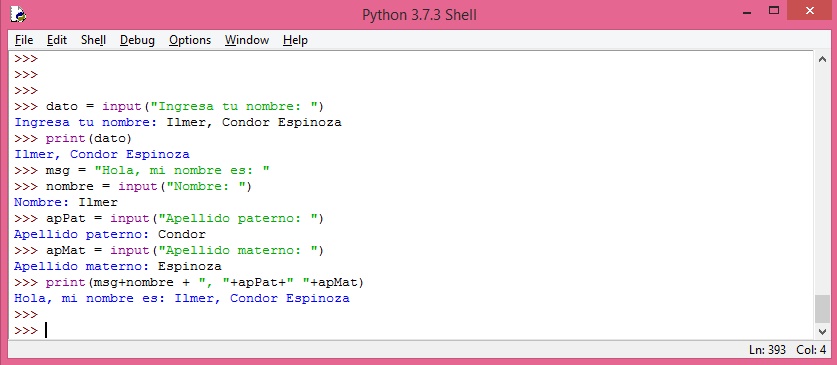Open the Shell menu
Screen dimensions: 837x365
[x=93, y=40]
